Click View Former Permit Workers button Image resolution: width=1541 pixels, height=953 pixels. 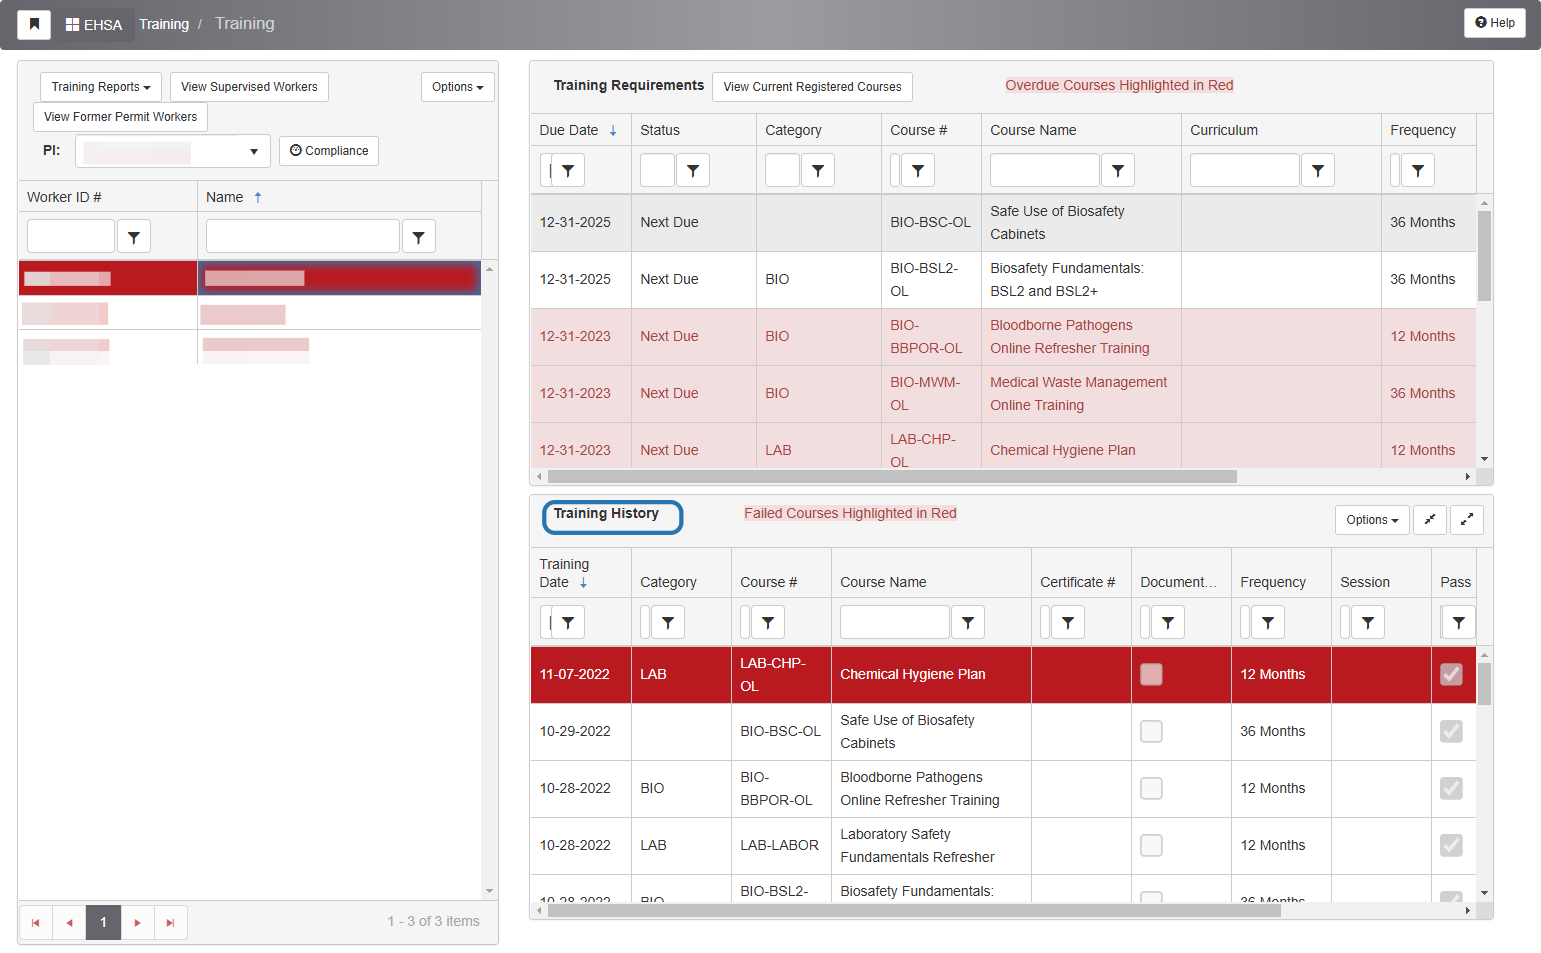pos(120,117)
